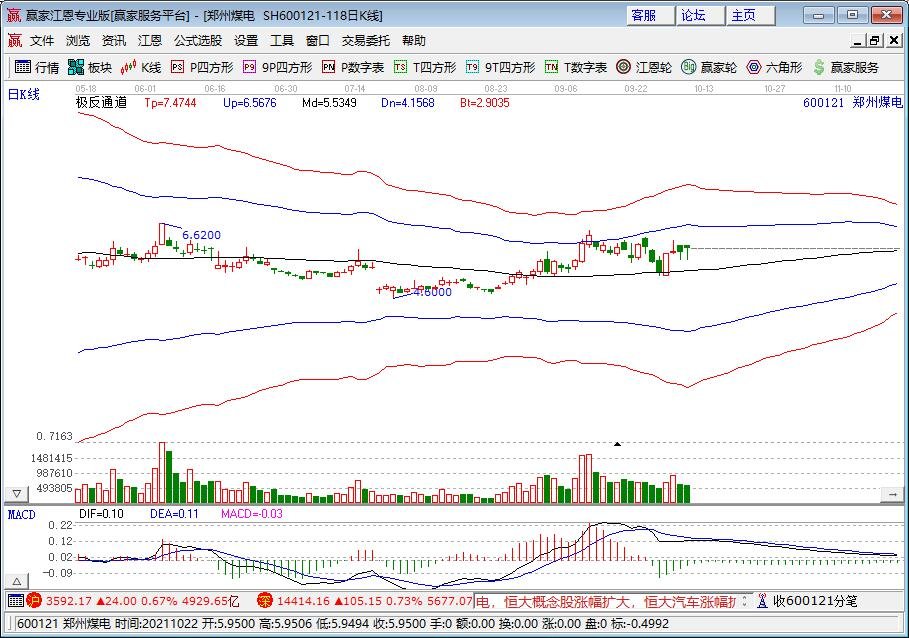Open the 六角形 hexagon tool
This screenshot has width=909, height=638.
pyautogui.click(x=774, y=68)
